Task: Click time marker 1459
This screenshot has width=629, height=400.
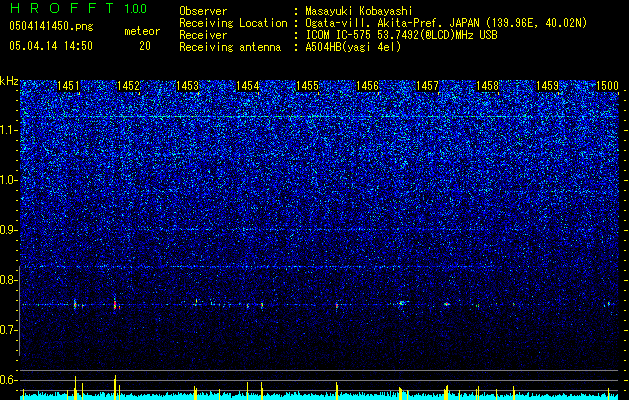Action: 547,85
